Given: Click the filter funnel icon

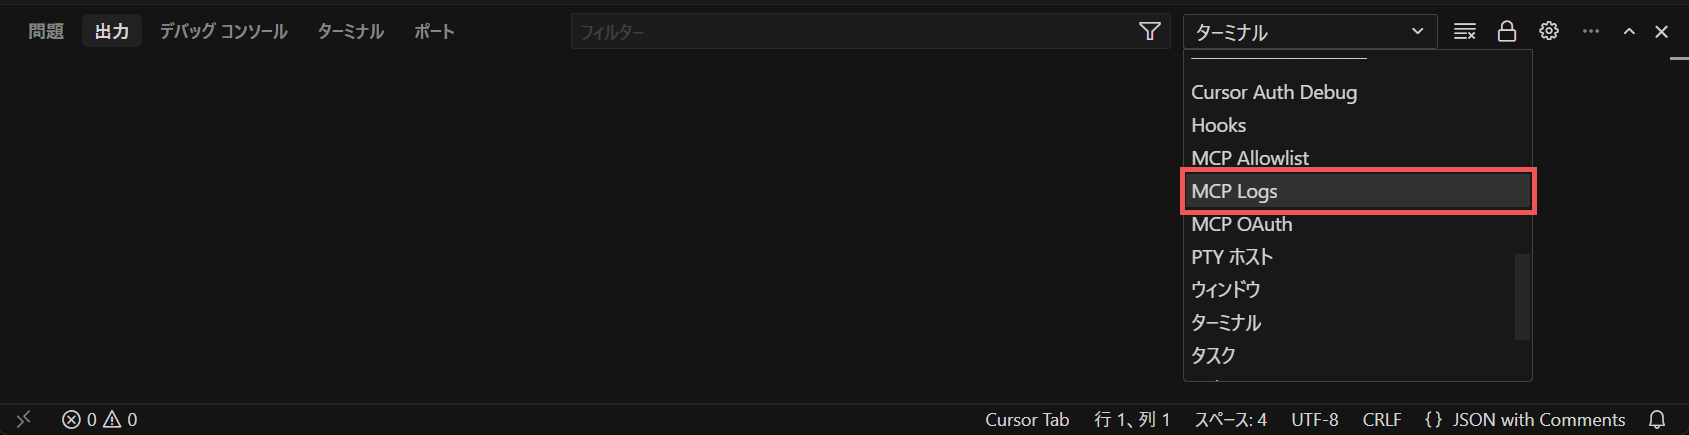Looking at the screenshot, I should pyautogui.click(x=1150, y=32).
